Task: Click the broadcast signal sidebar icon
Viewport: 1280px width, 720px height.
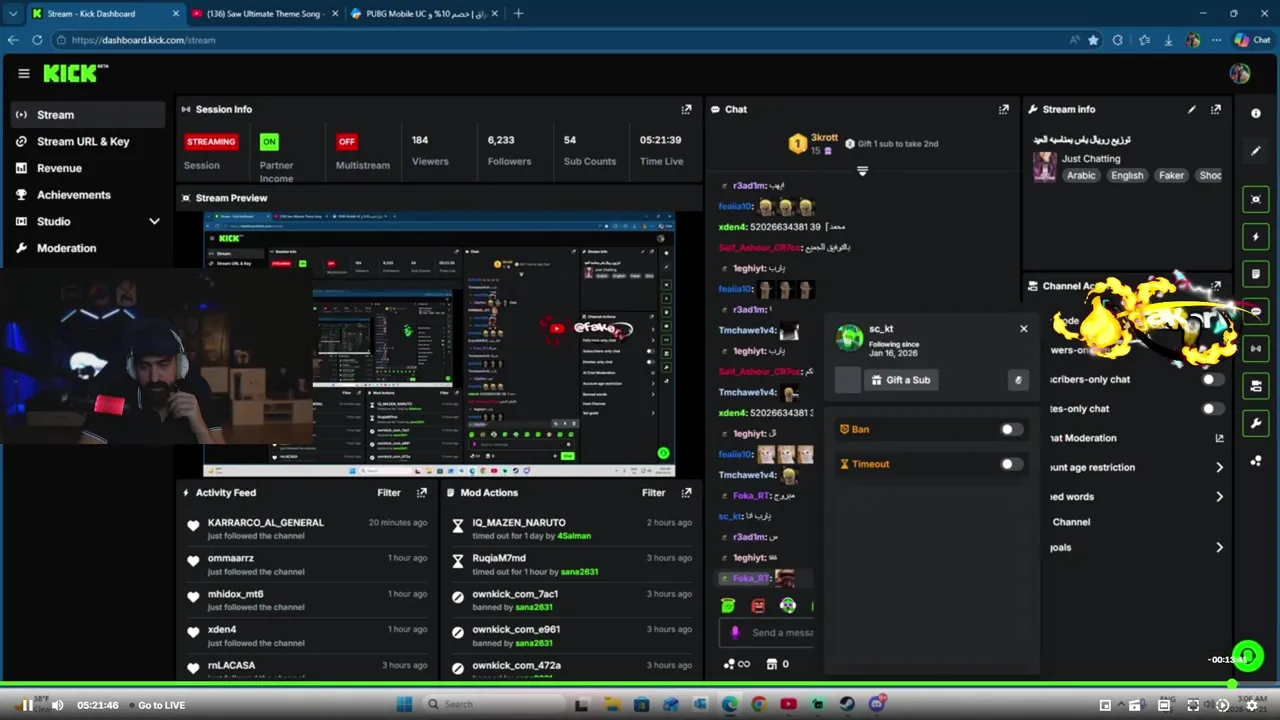Action: pos(1256,348)
